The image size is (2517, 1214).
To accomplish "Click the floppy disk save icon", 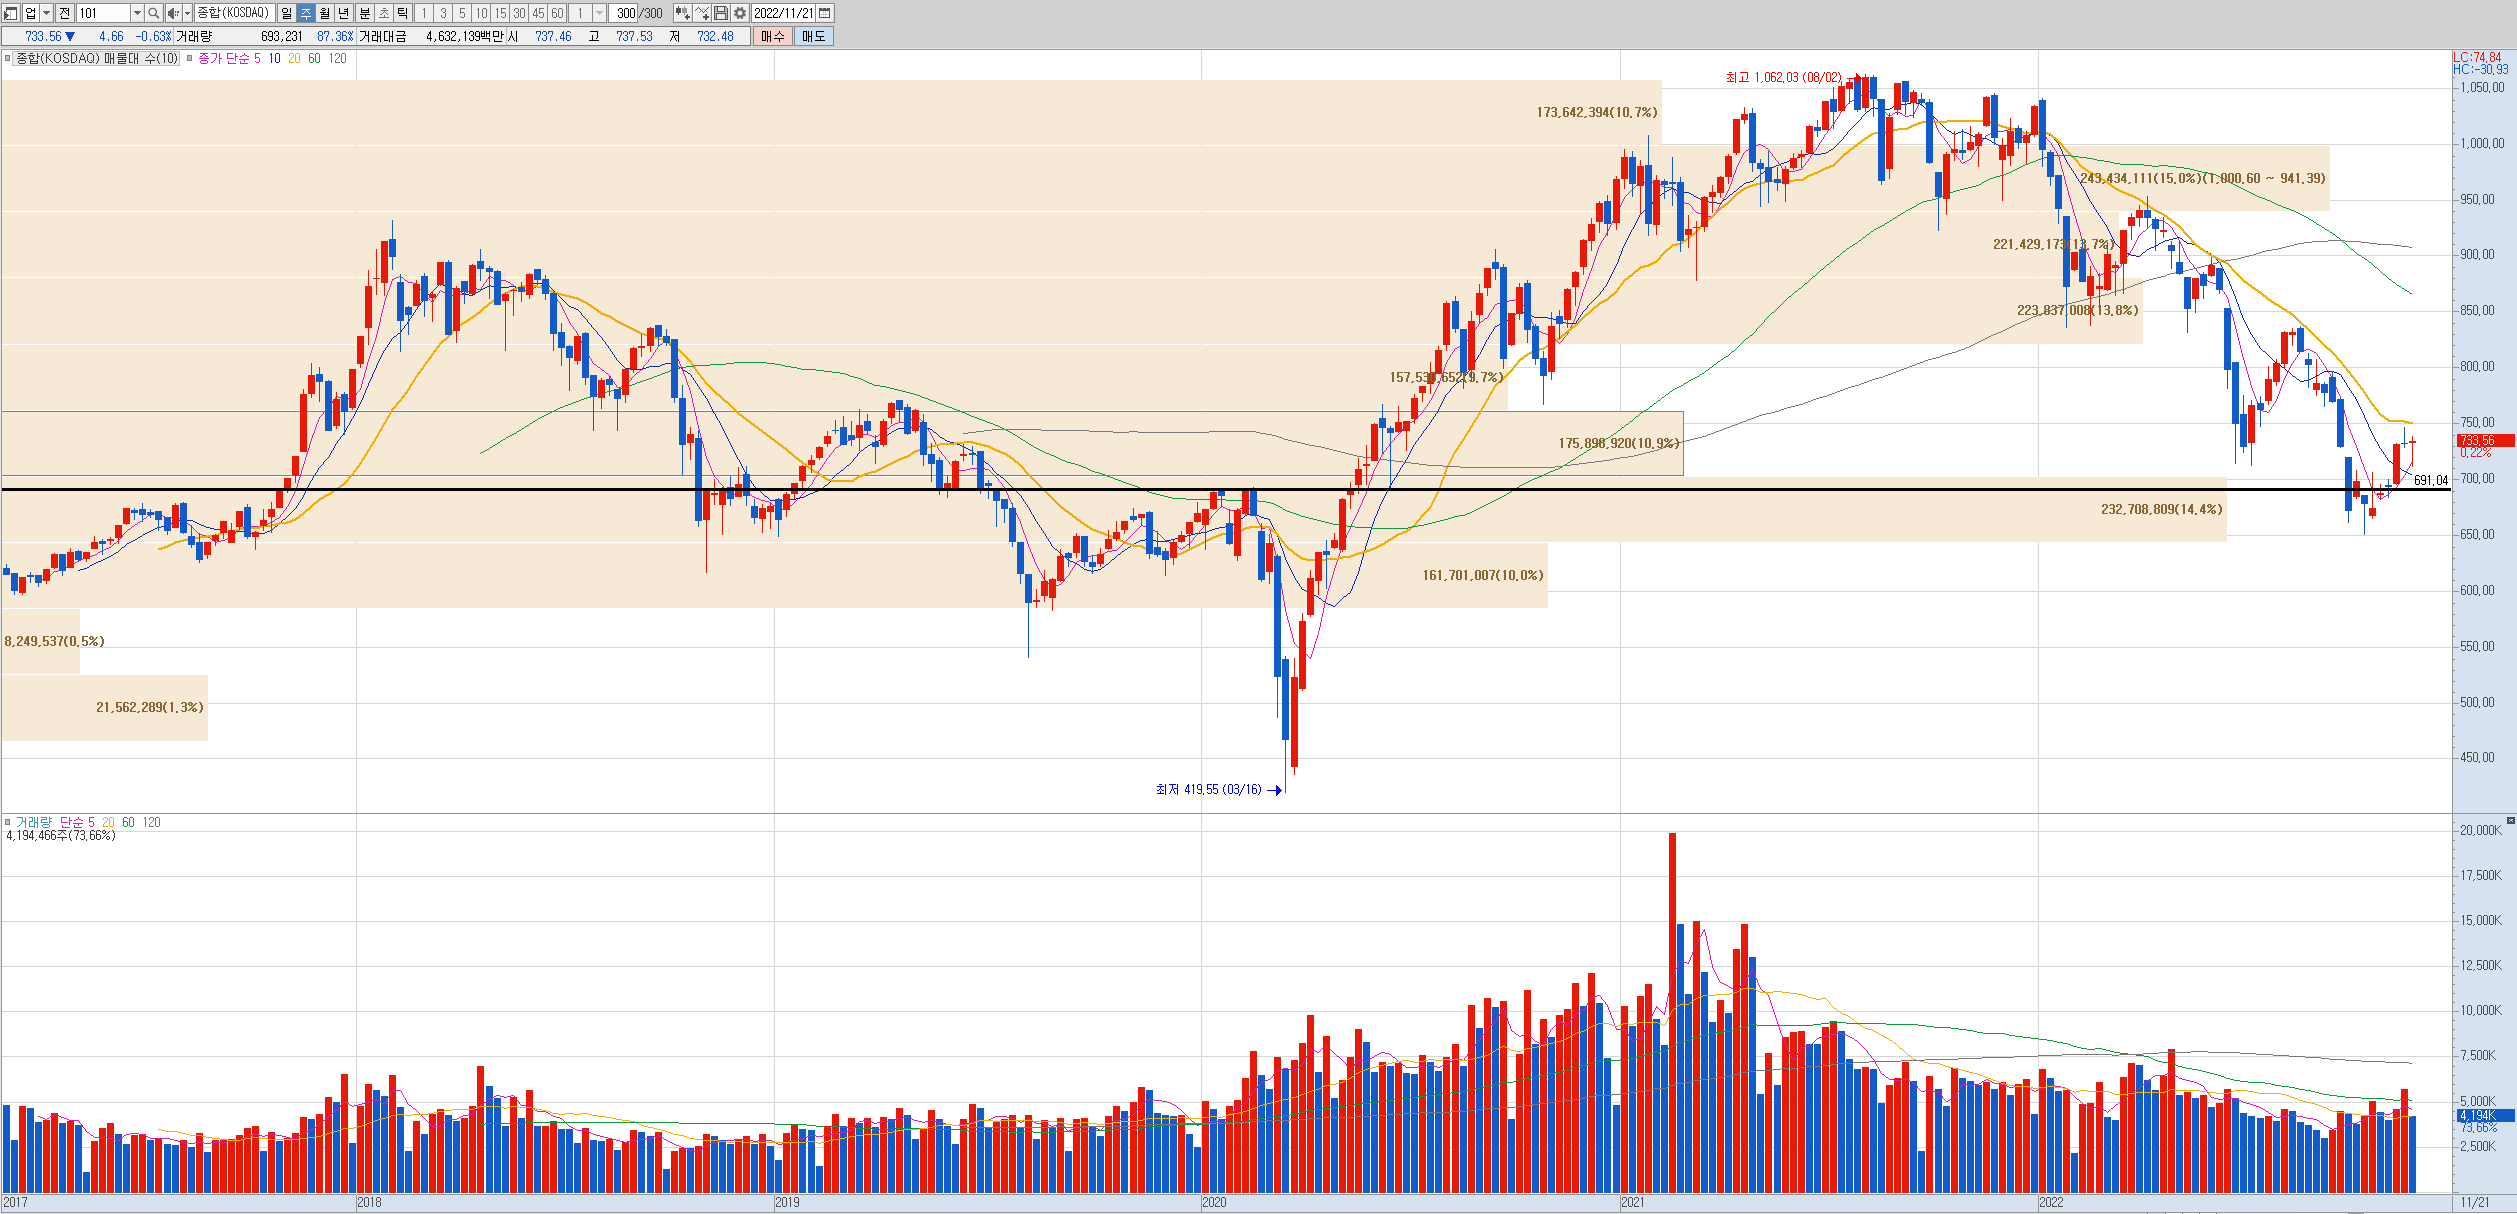I will [720, 13].
